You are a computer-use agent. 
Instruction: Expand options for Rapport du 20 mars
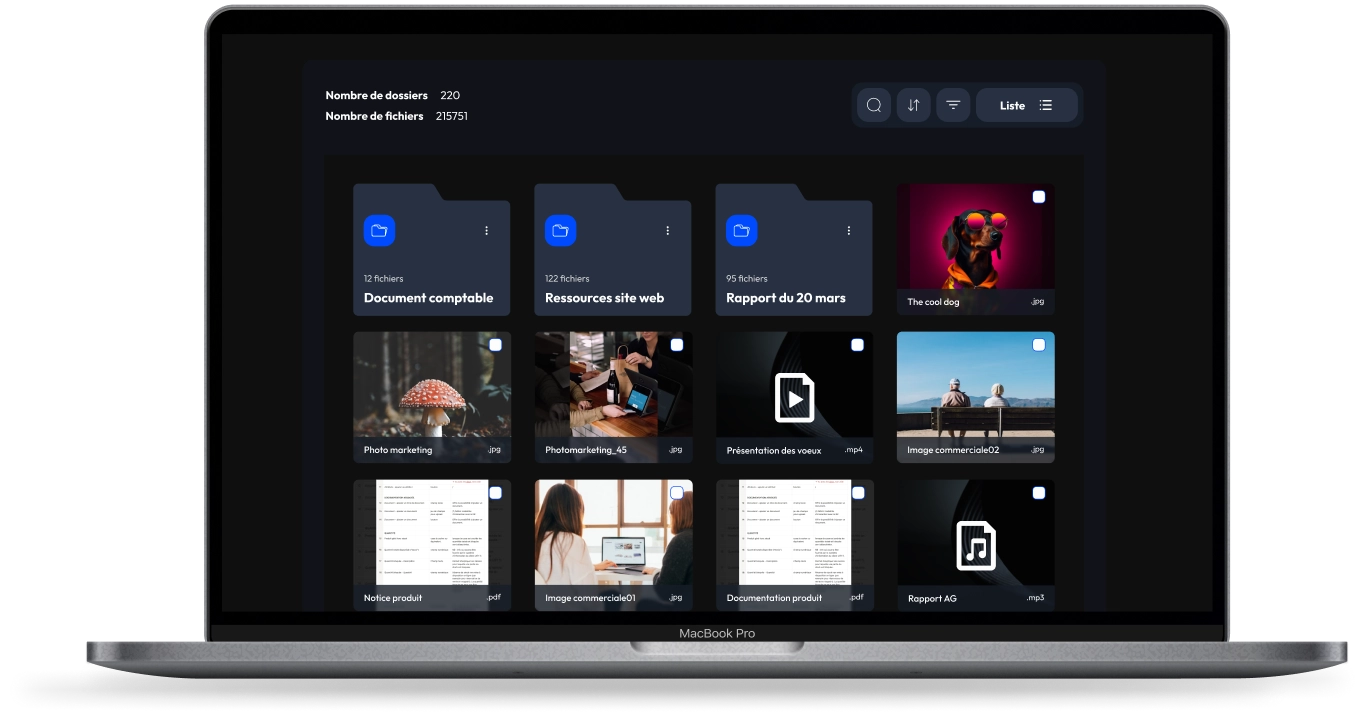(849, 231)
